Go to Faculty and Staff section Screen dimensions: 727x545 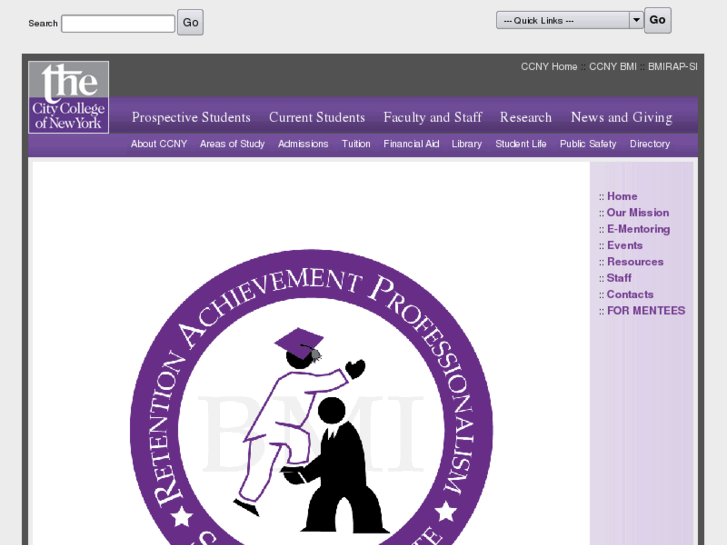(x=432, y=117)
